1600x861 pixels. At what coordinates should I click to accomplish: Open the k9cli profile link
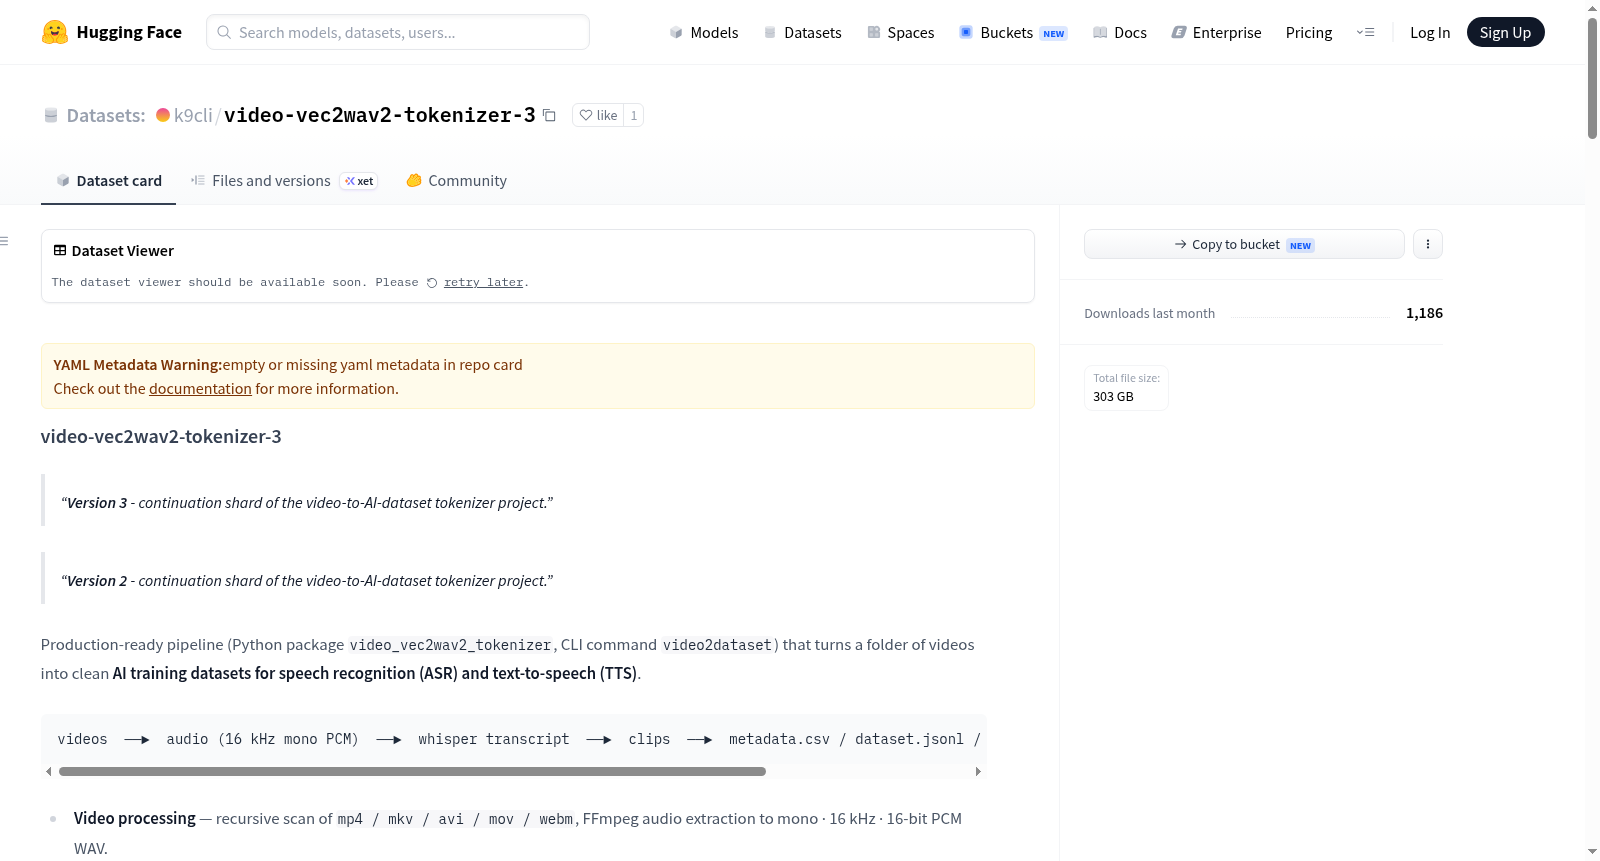[193, 115]
